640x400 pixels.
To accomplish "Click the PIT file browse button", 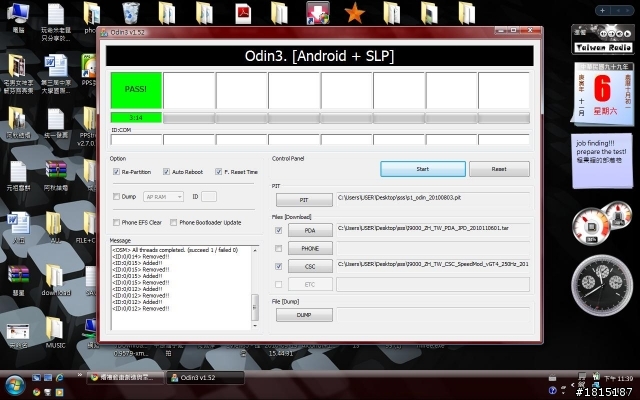I will (x=304, y=200).
